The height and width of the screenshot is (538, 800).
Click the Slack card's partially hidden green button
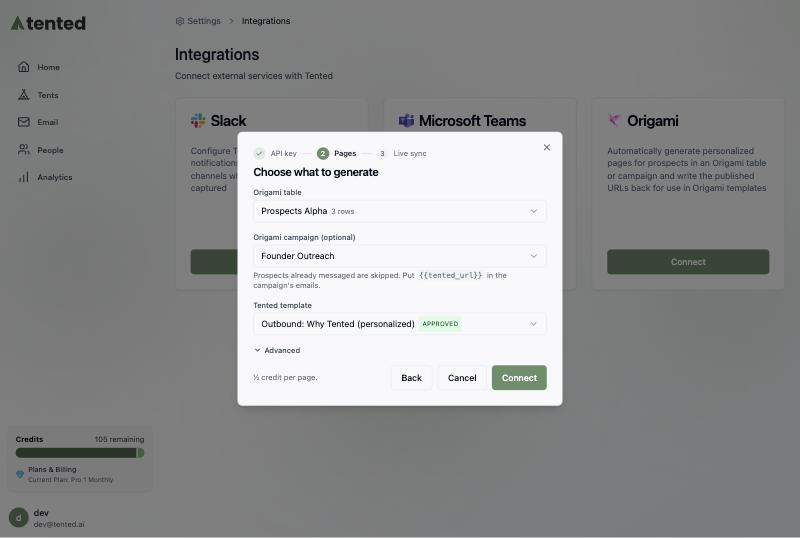[x=214, y=262]
